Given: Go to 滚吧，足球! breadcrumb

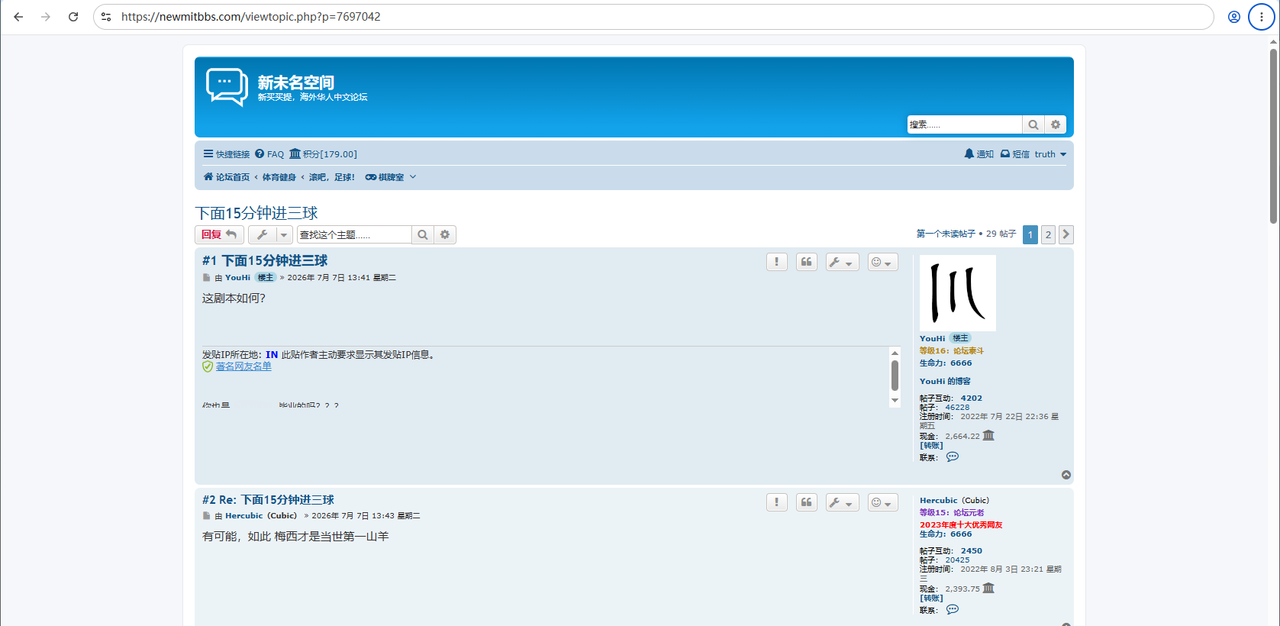Looking at the screenshot, I should pos(332,177).
